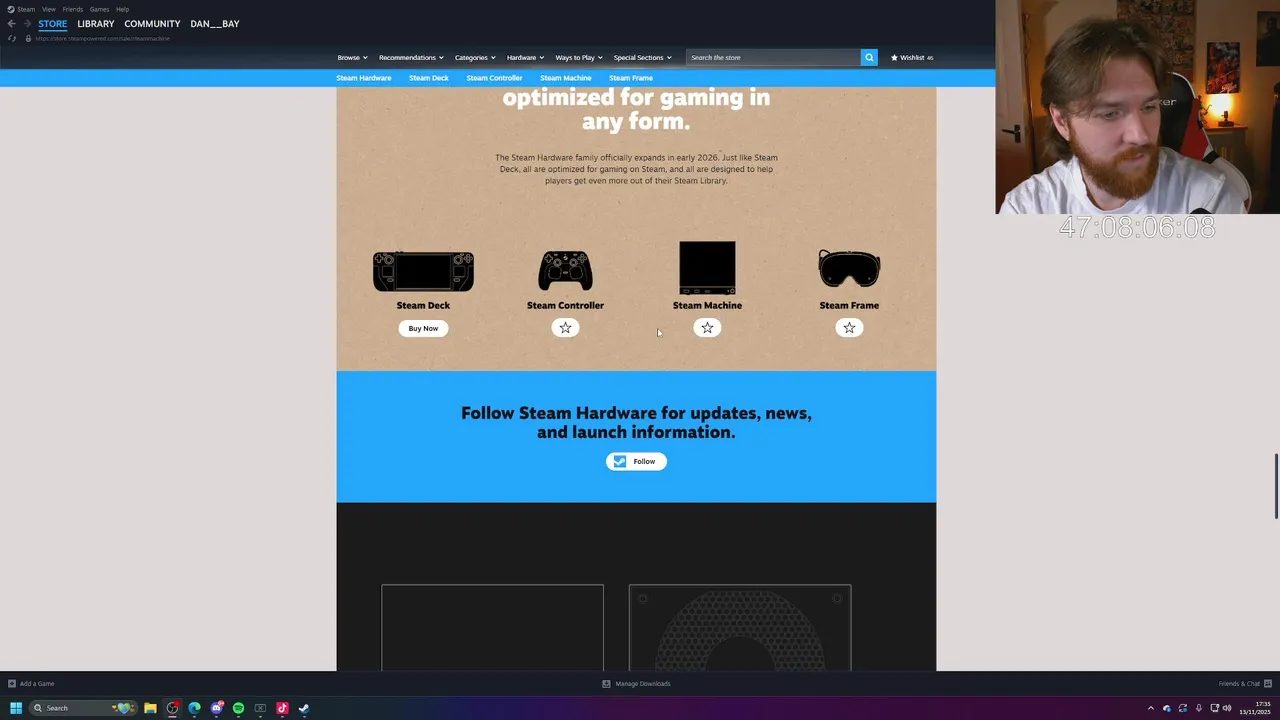Screen dimensions: 1280x720
Task: Click the volume icon in the system tray
Action: (1227, 708)
